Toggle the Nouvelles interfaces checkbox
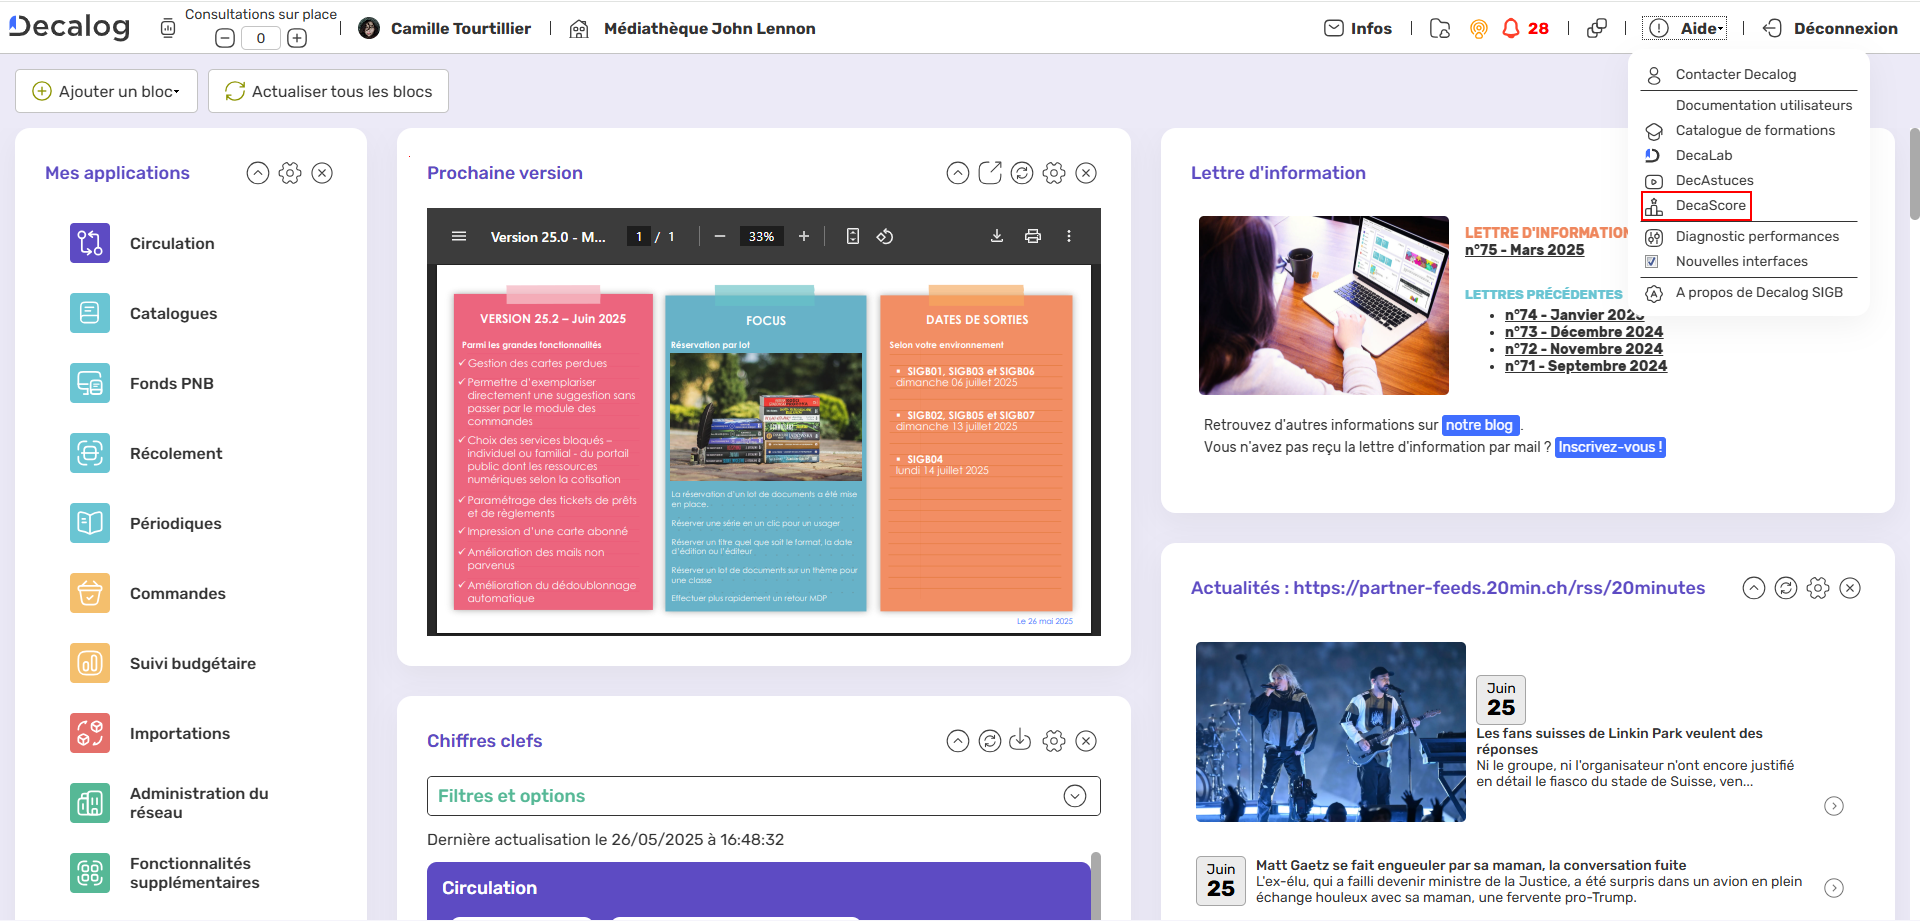This screenshot has height=921, width=1920. [x=1653, y=262]
